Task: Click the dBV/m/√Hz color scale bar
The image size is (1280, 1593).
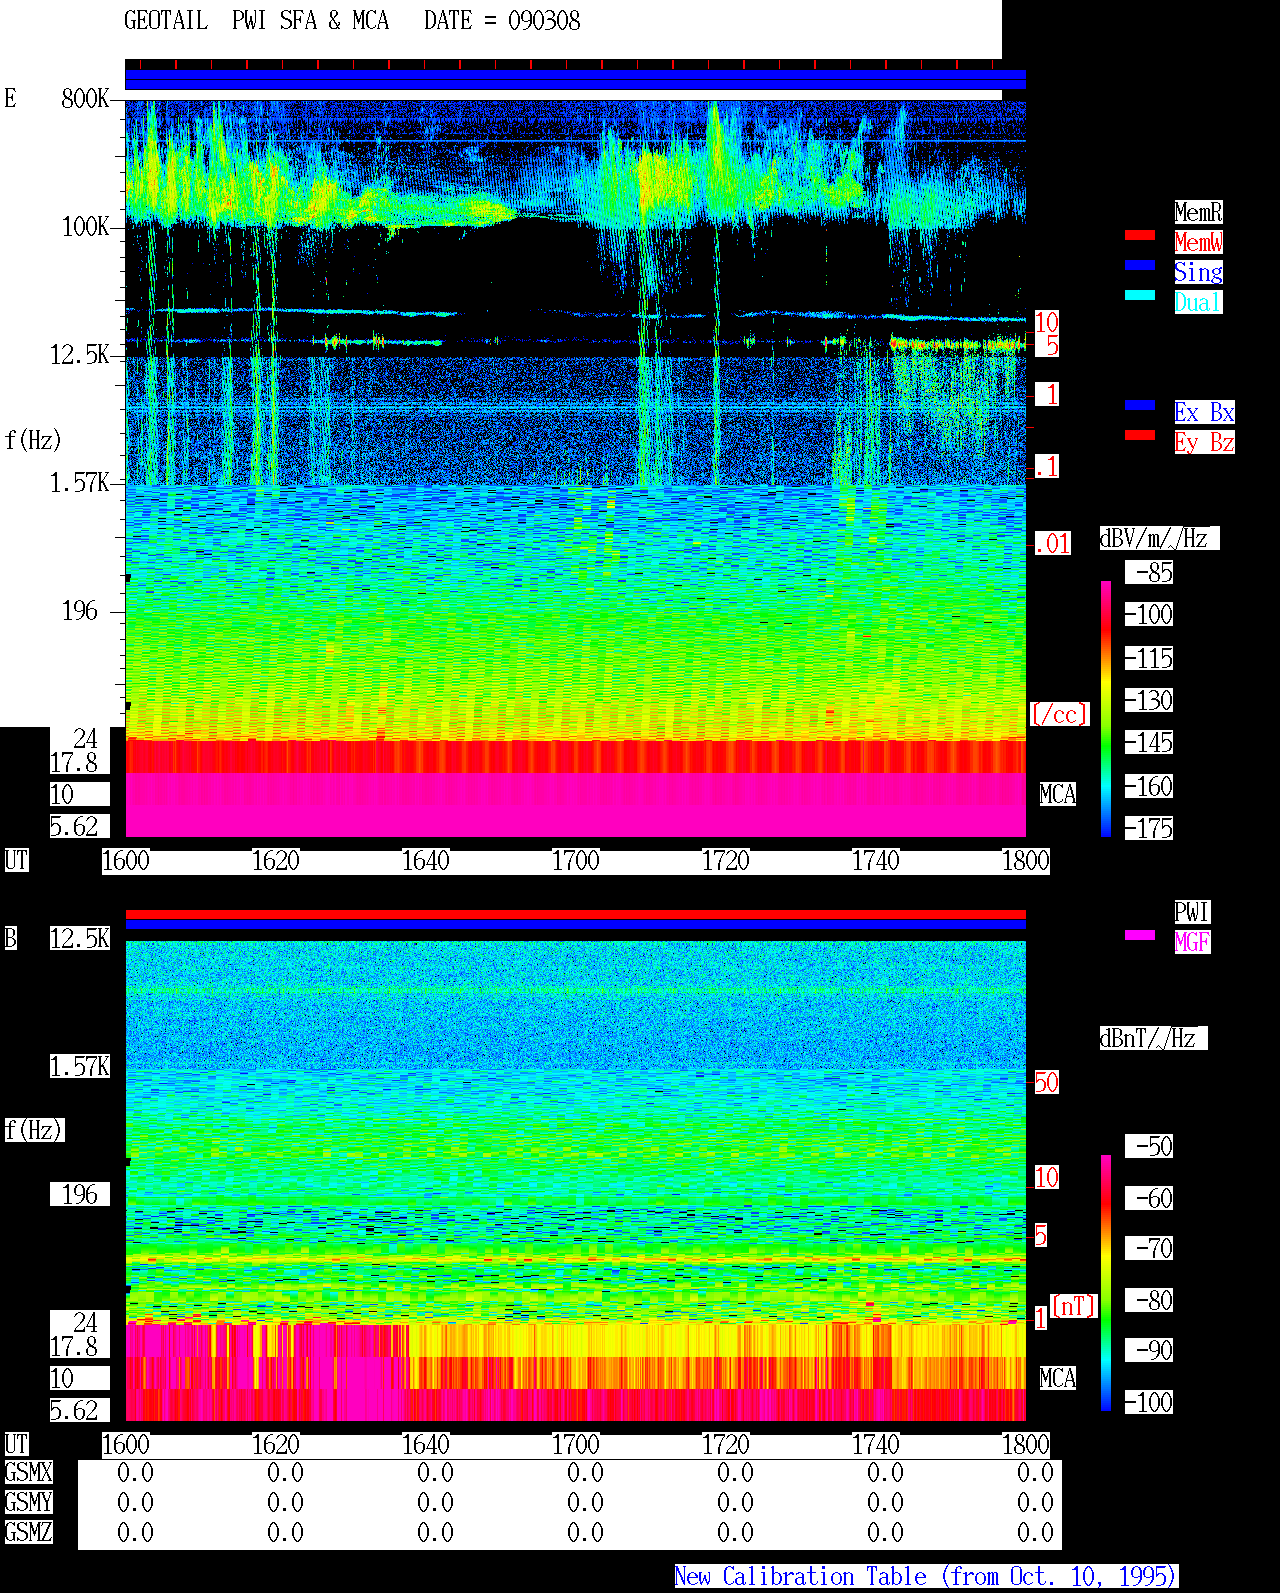Action: point(1106,709)
